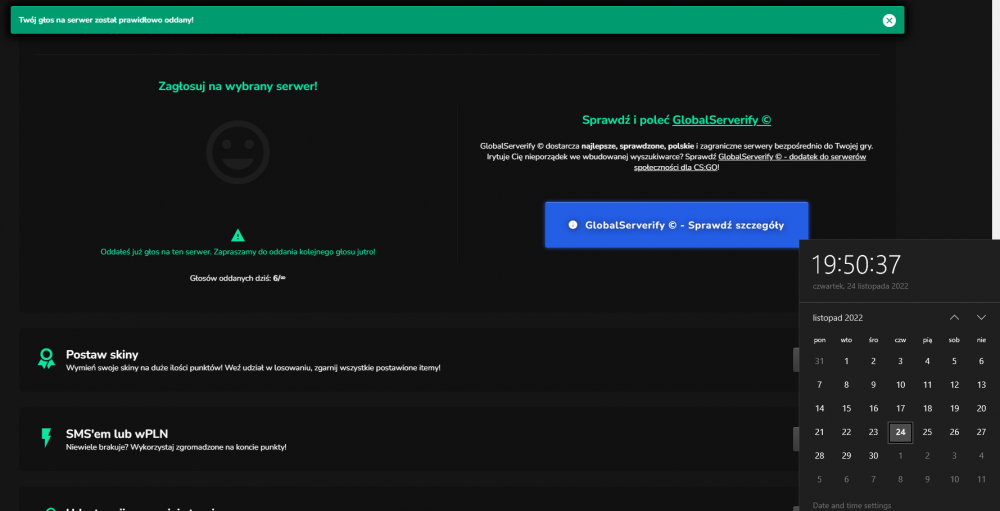This screenshot has height=511, width=1000.
Task: Select November 19 in calendar
Action: [955, 408]
